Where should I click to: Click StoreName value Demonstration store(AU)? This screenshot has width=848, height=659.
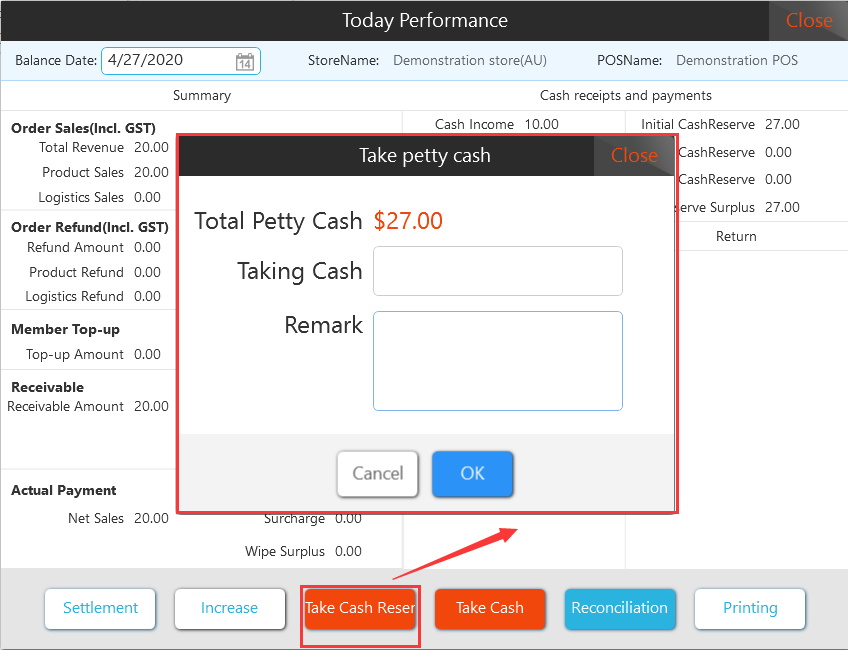pyautogui.click(x=470, y=61)
